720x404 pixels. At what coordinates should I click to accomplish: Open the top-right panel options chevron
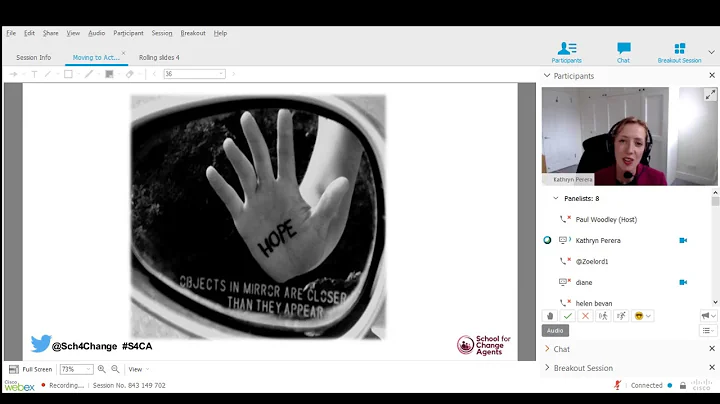(711, 52)
